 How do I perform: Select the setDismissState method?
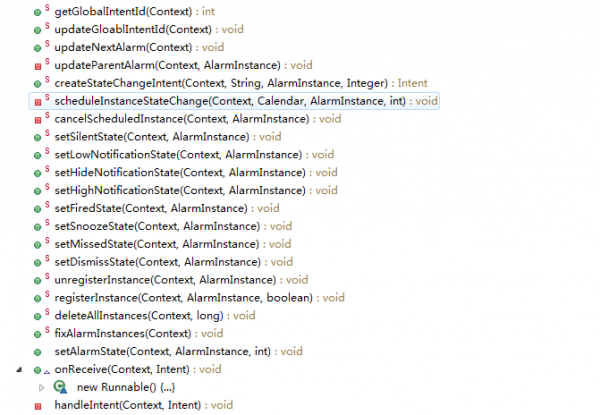(x=173, y=262)
